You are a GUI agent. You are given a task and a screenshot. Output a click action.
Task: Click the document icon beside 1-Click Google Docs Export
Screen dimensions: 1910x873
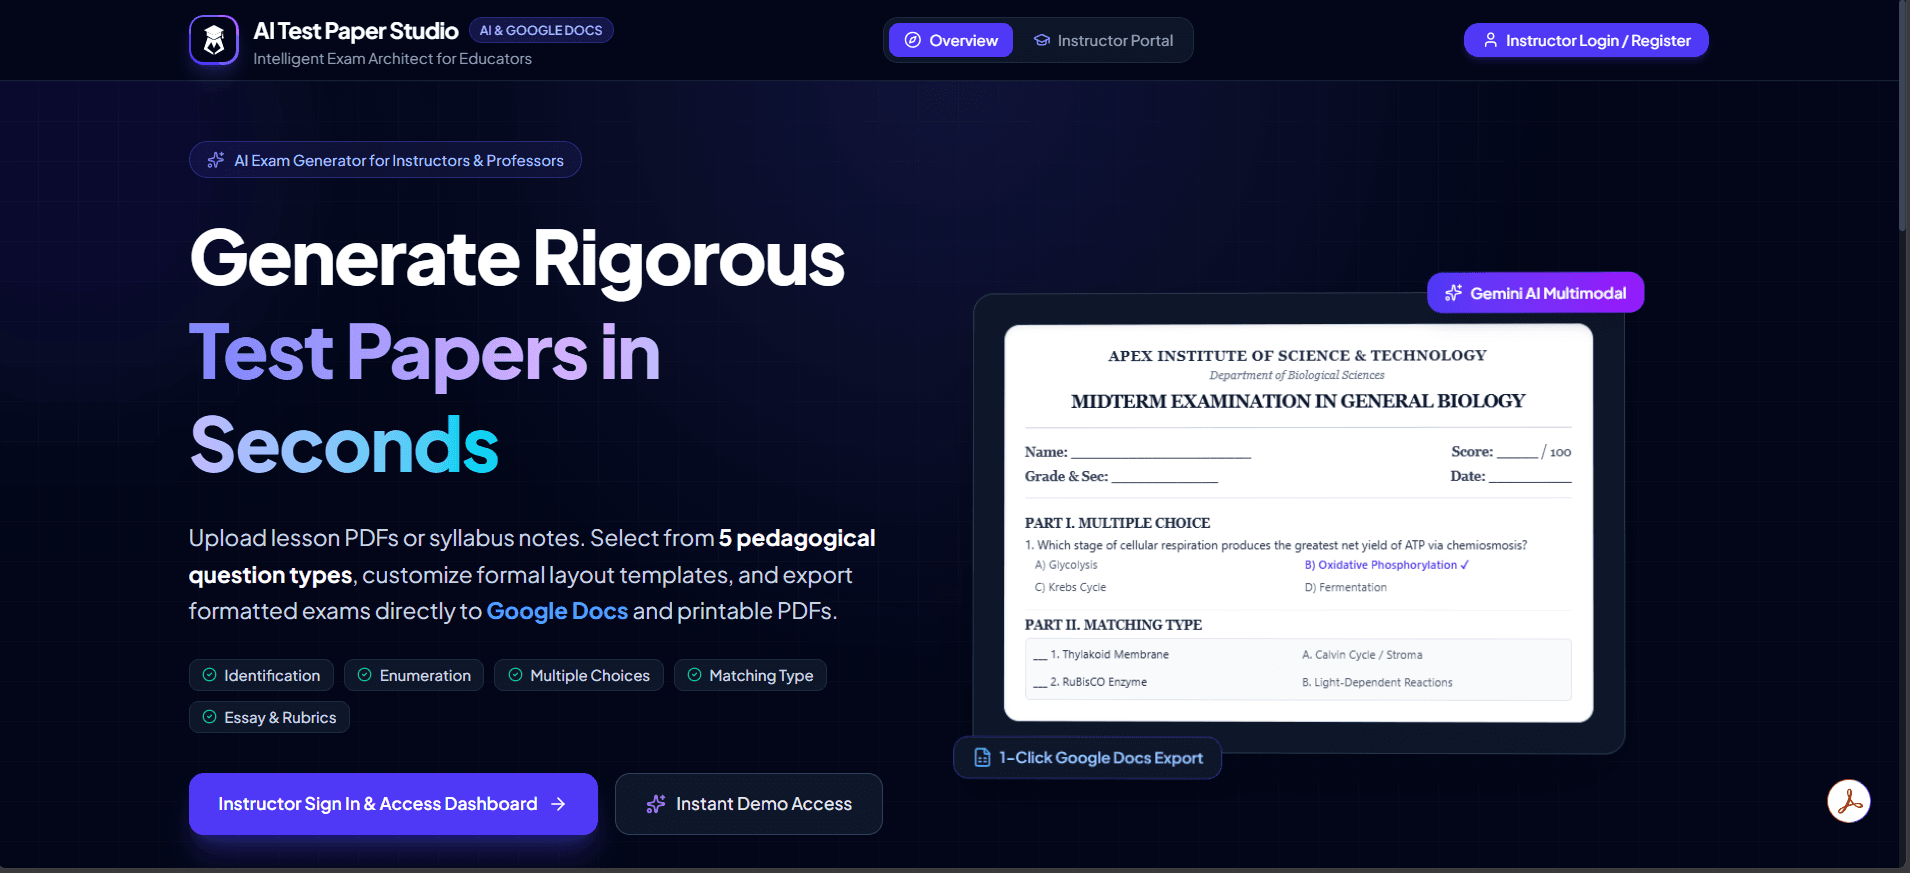click(982, 758)
